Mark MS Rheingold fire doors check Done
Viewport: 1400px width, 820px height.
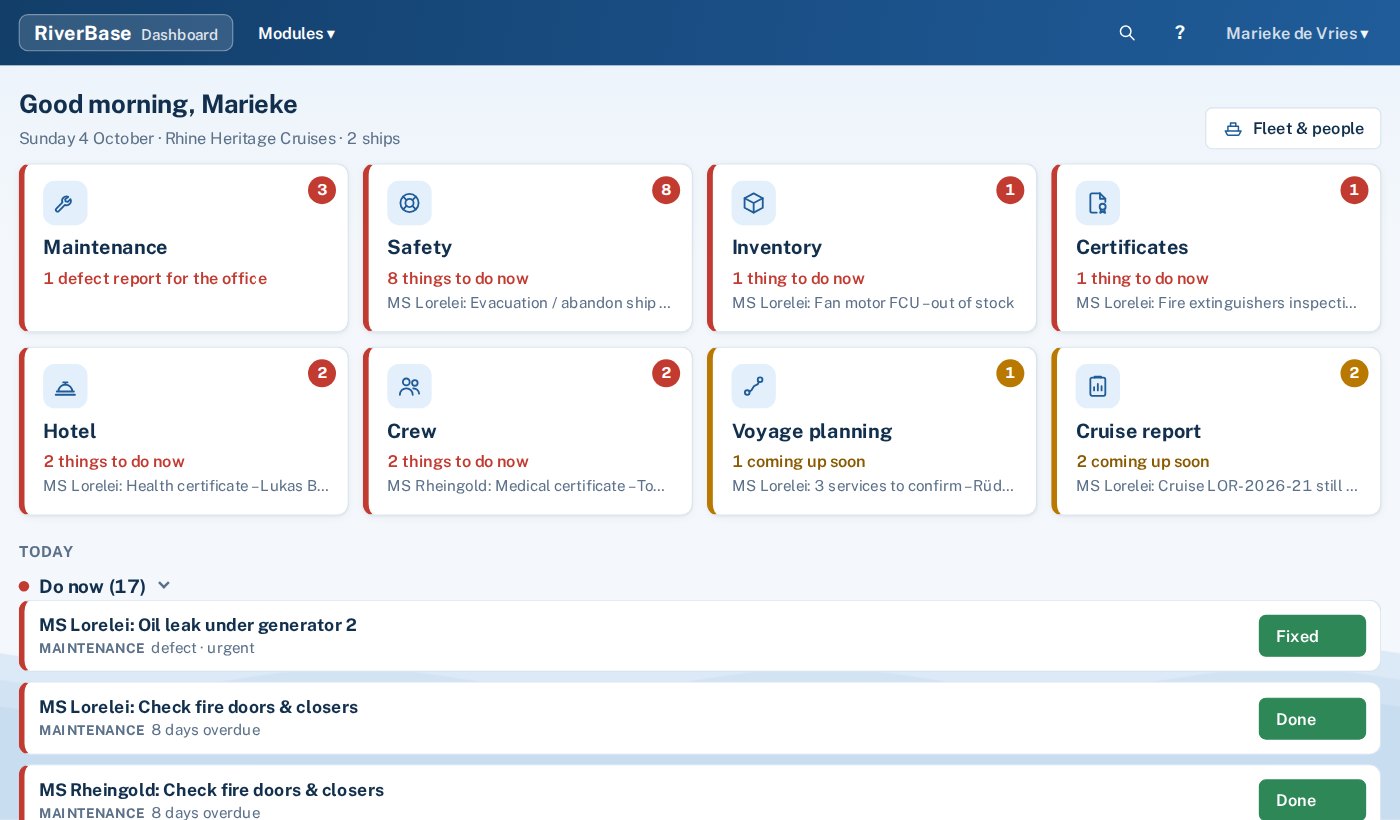(x=1312, y=800)
